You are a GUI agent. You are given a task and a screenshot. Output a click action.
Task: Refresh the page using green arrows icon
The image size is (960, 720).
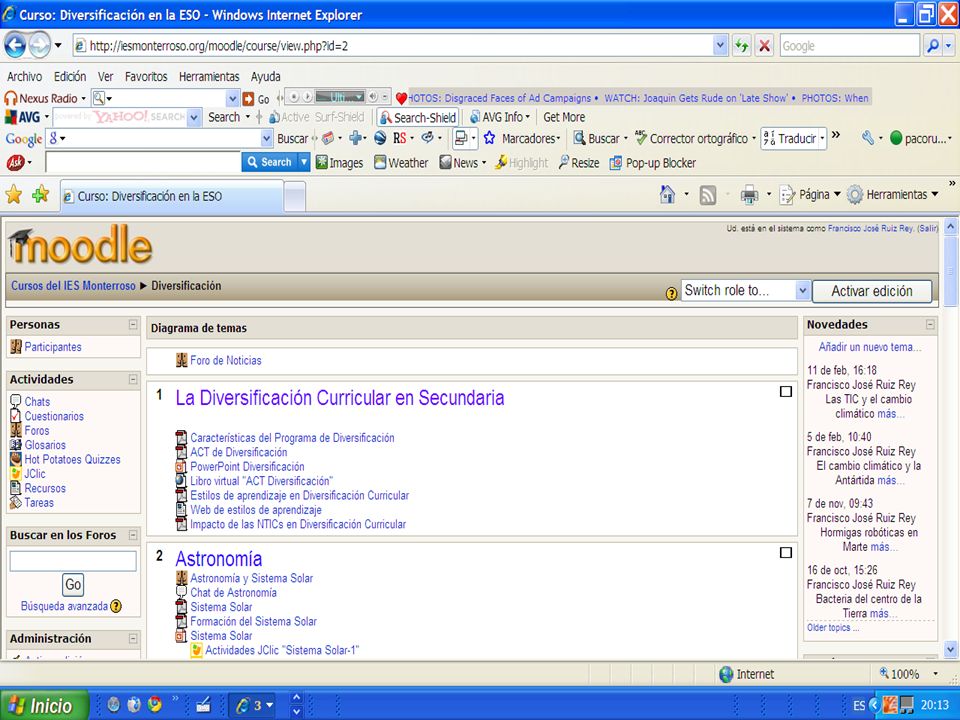coord(741,45)
